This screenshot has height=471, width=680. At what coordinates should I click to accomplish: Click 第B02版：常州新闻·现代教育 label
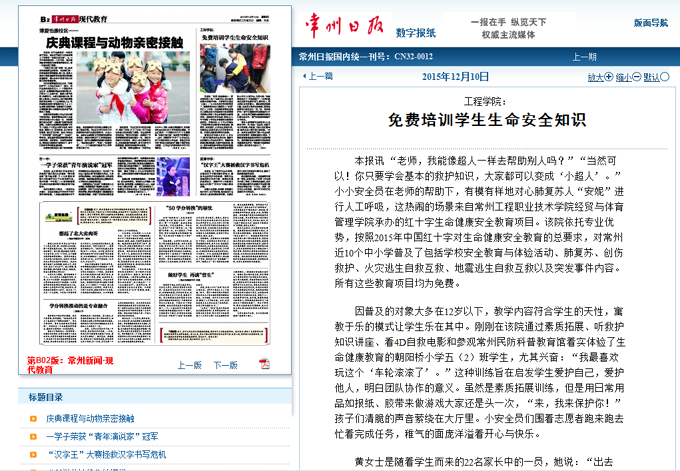pyautogui.click(x=70, y=365)
